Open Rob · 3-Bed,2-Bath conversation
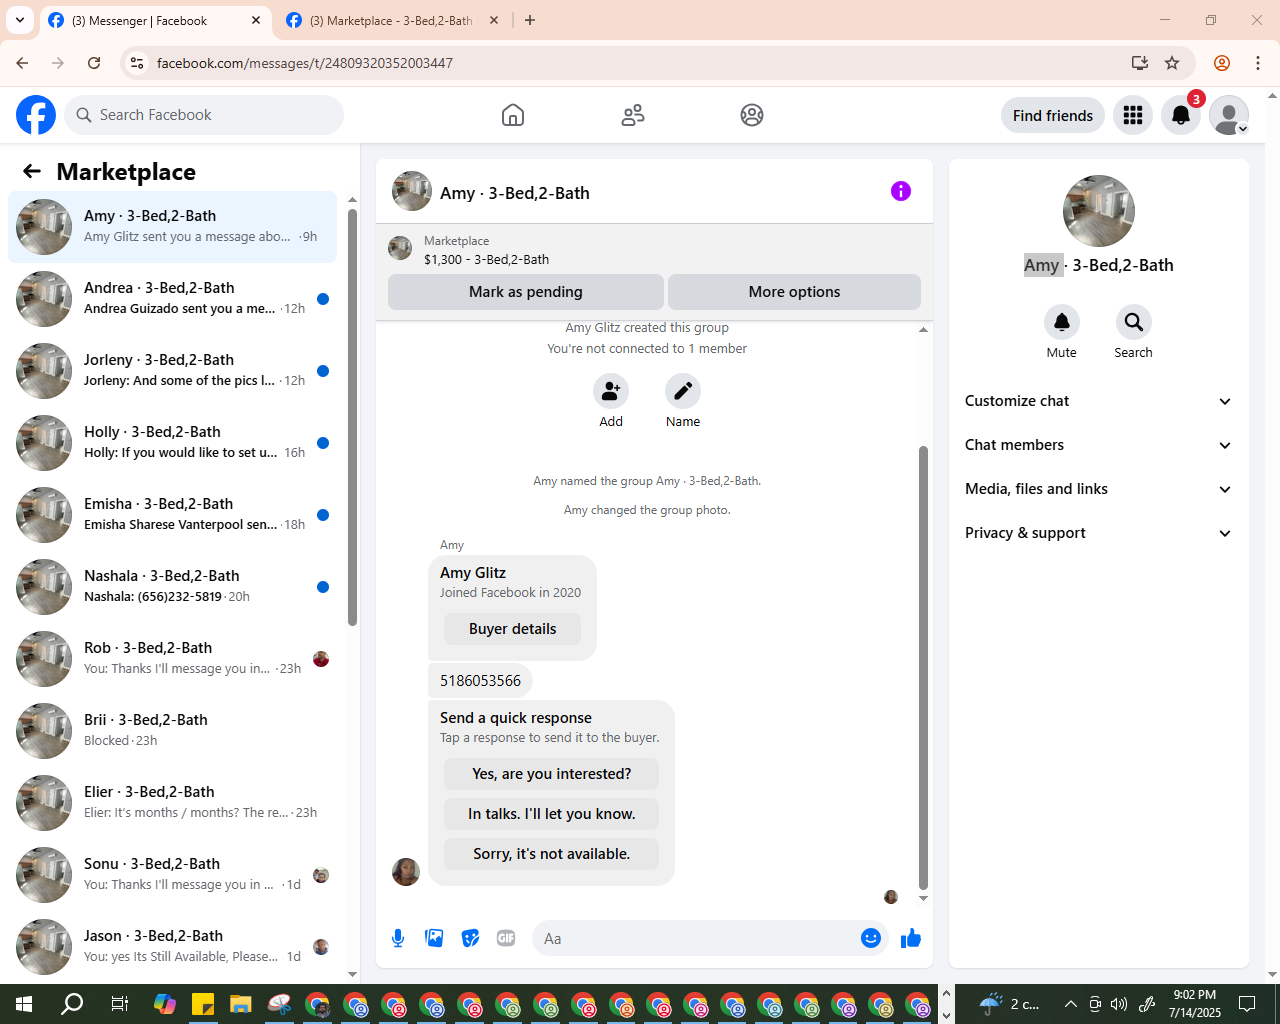The height and width of the screenshot is (1024, 1280). click(173, 659)
